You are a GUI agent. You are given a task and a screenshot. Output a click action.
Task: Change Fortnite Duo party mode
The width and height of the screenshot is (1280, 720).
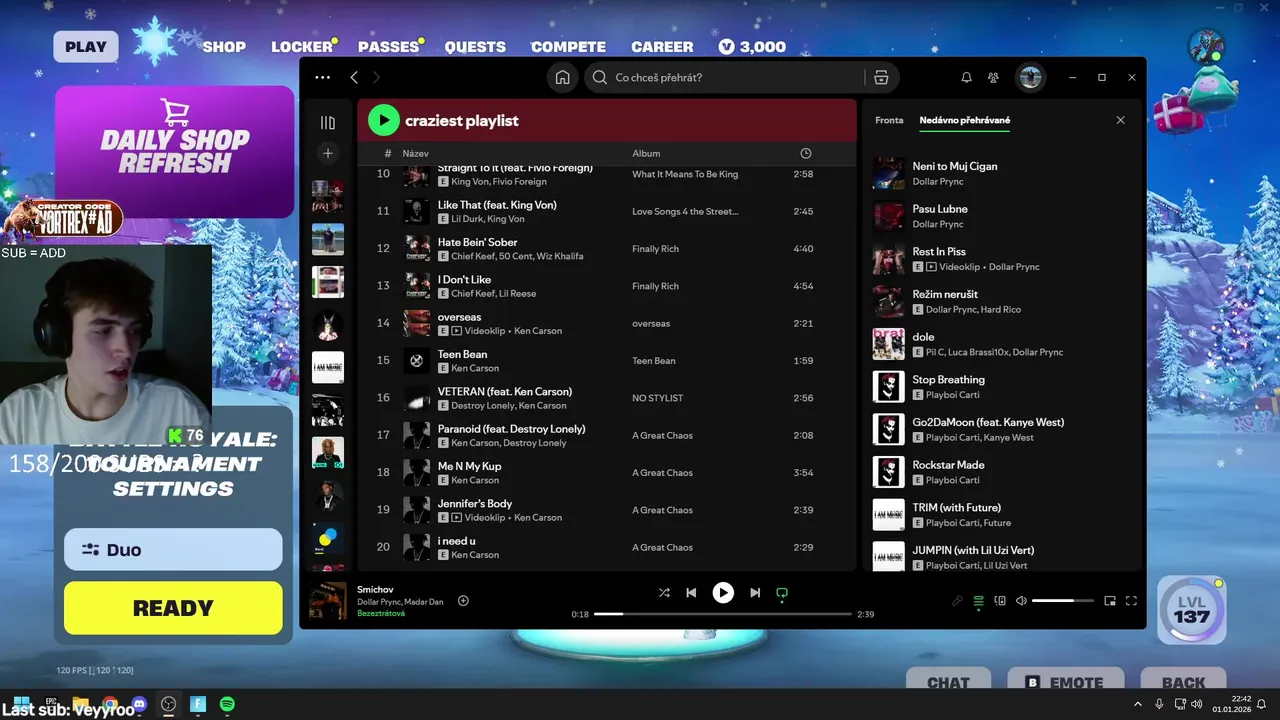pyautogui.click(x=173, y=549)
